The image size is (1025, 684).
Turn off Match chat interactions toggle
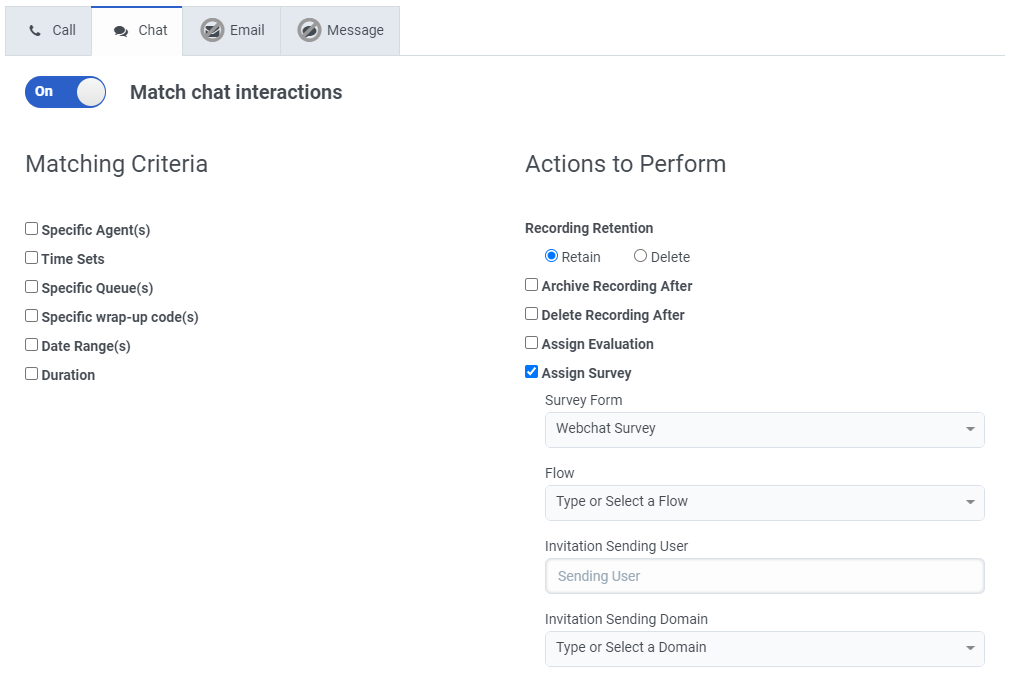(x=65, y=92)
